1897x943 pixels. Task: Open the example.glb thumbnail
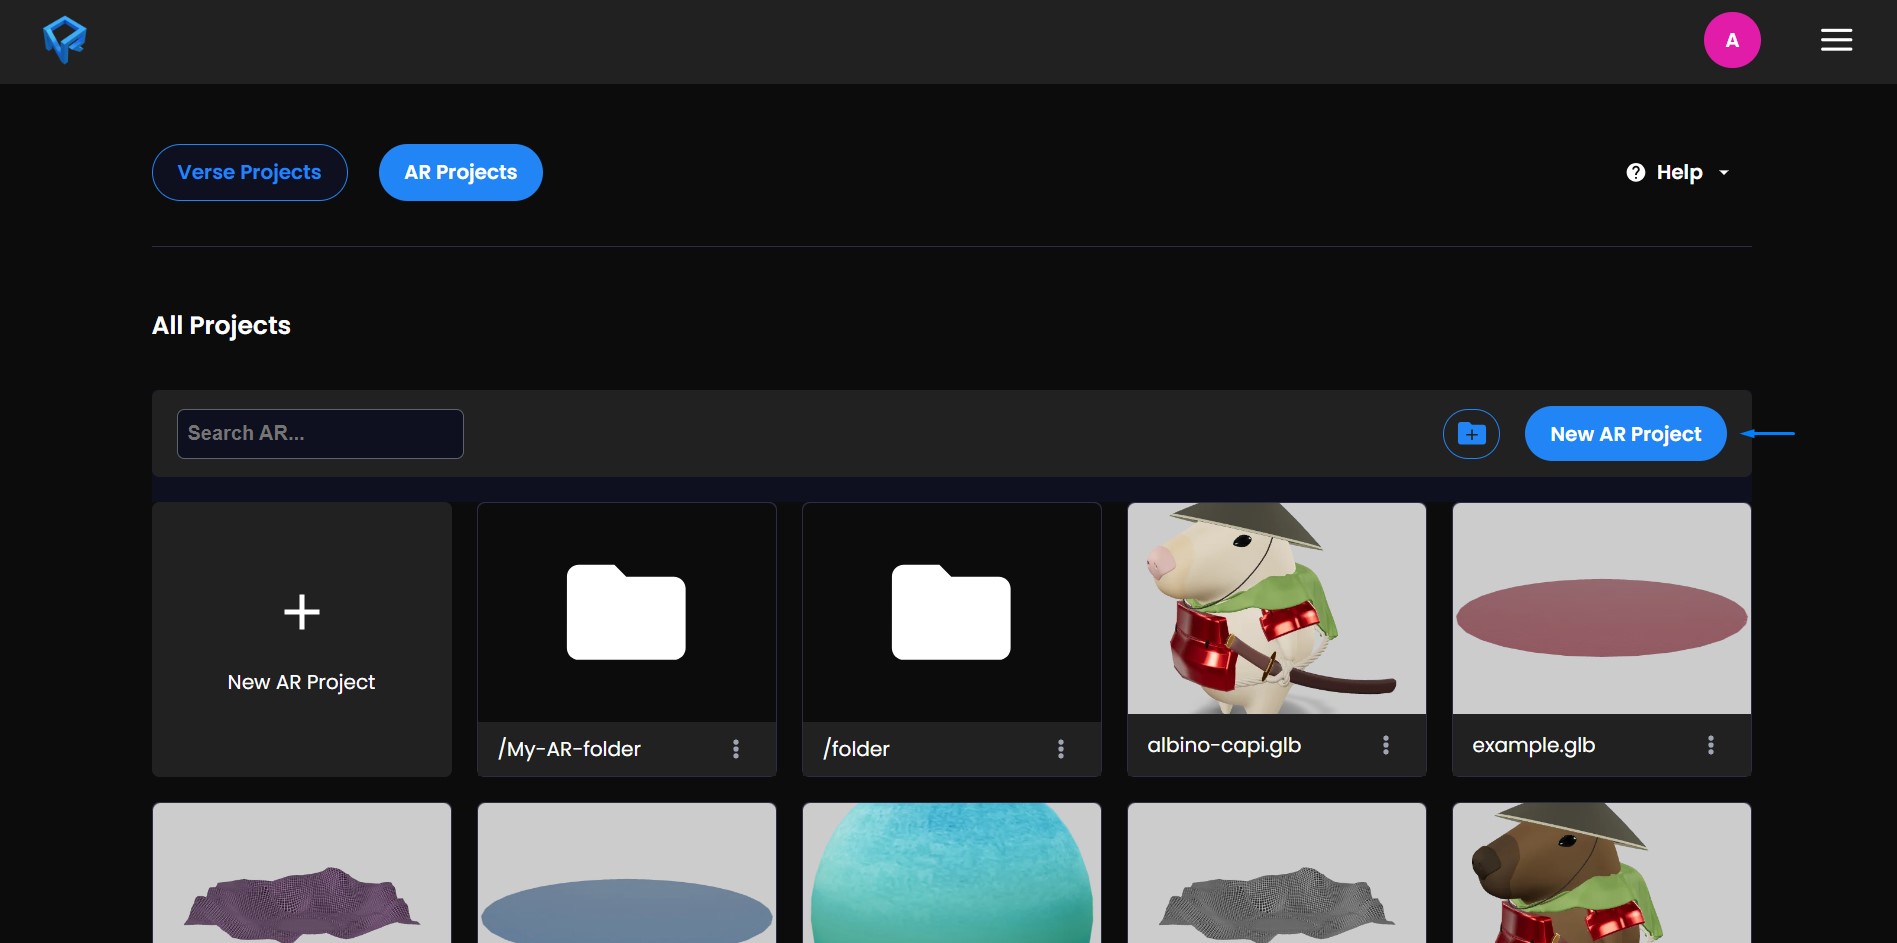pyautogui.click(x=1602, y=608)
